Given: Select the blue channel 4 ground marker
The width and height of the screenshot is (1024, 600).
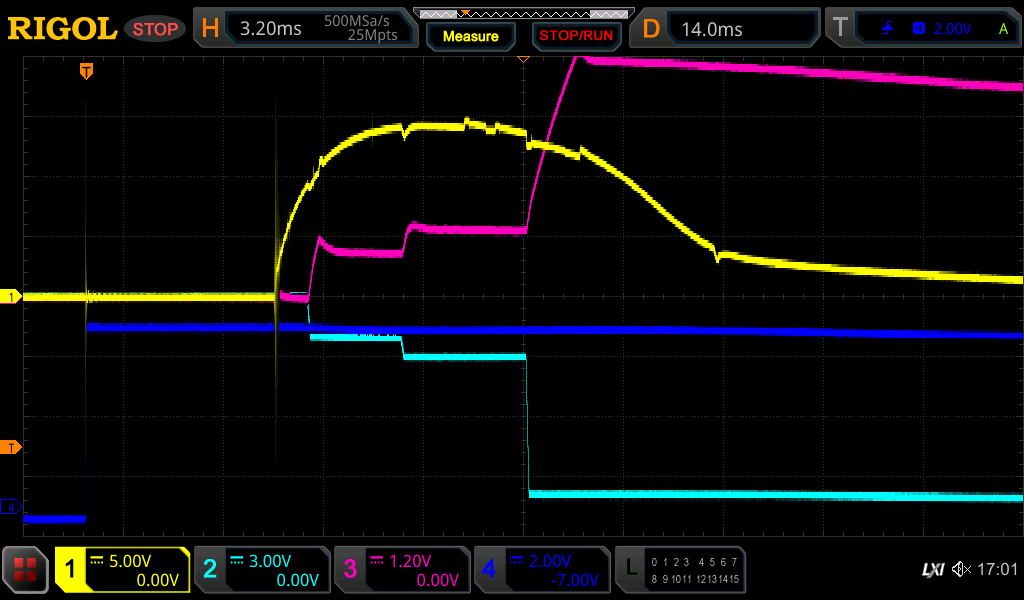Looking at the screenshot, I should click(x=12, y=508).
